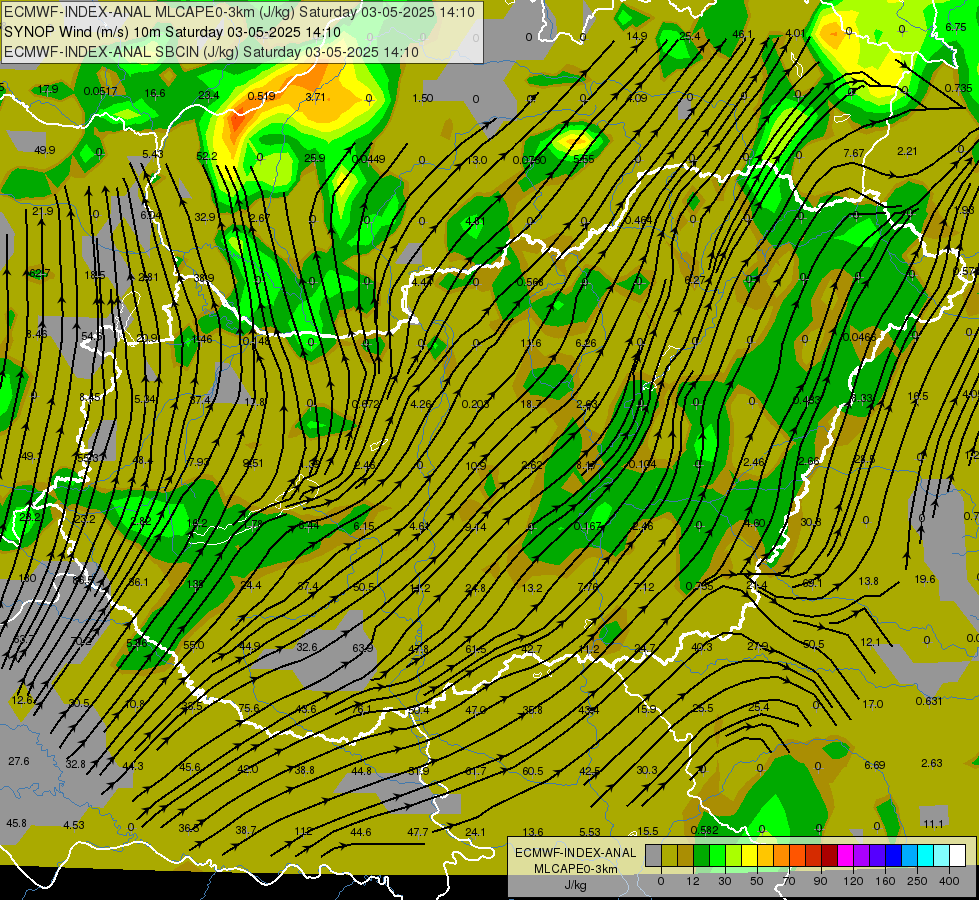Click the map value '3.71'
The image size is (979, 900).
315,97
